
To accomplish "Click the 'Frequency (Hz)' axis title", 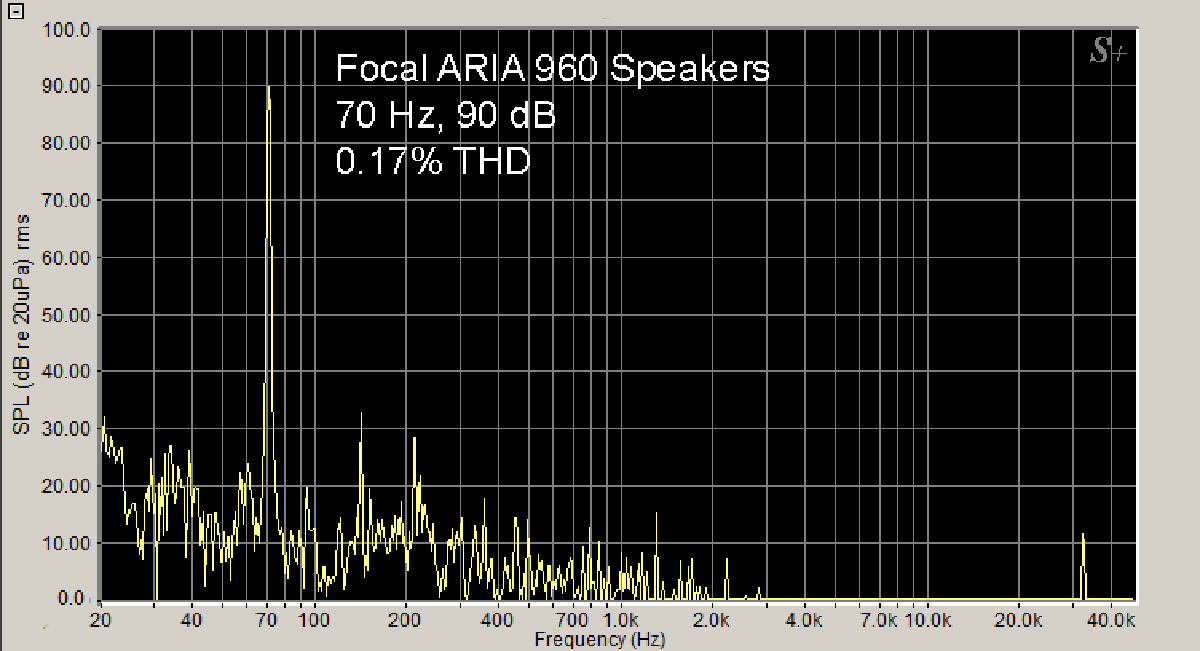I will pyautogui.click(x=599, y=639).
